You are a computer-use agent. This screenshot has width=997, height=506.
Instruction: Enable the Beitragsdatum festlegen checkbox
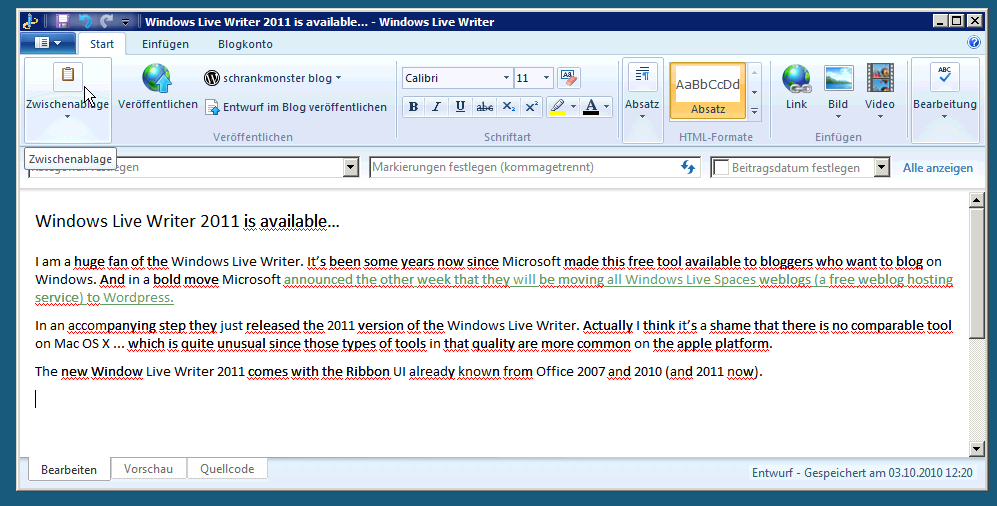721,168
